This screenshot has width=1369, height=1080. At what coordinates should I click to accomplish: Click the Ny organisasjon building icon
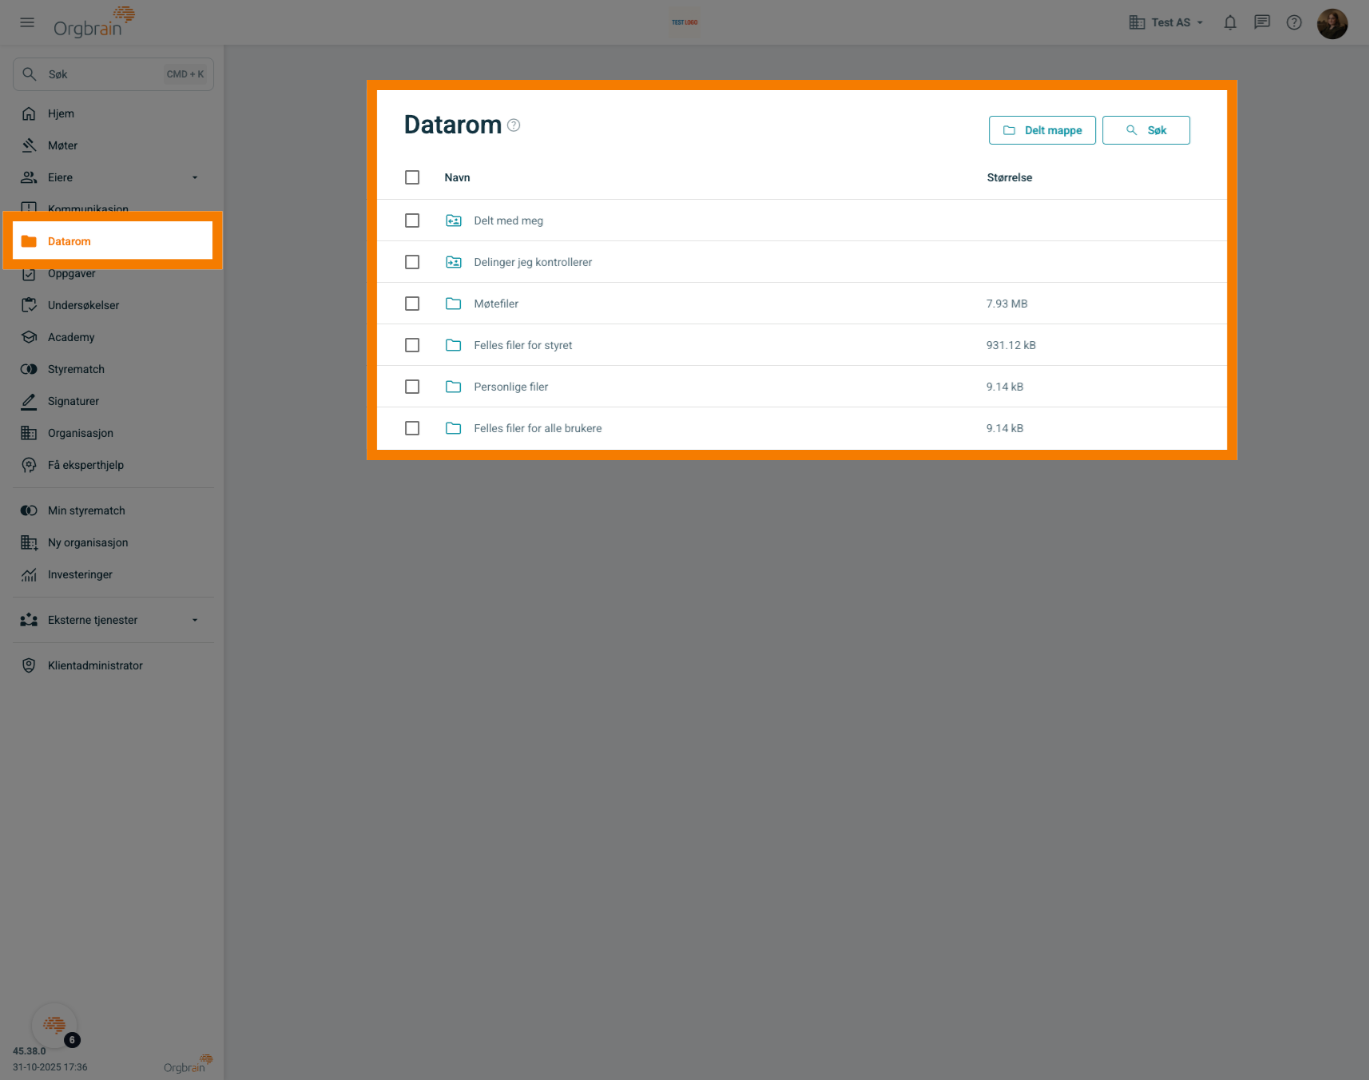click(29, 543)
